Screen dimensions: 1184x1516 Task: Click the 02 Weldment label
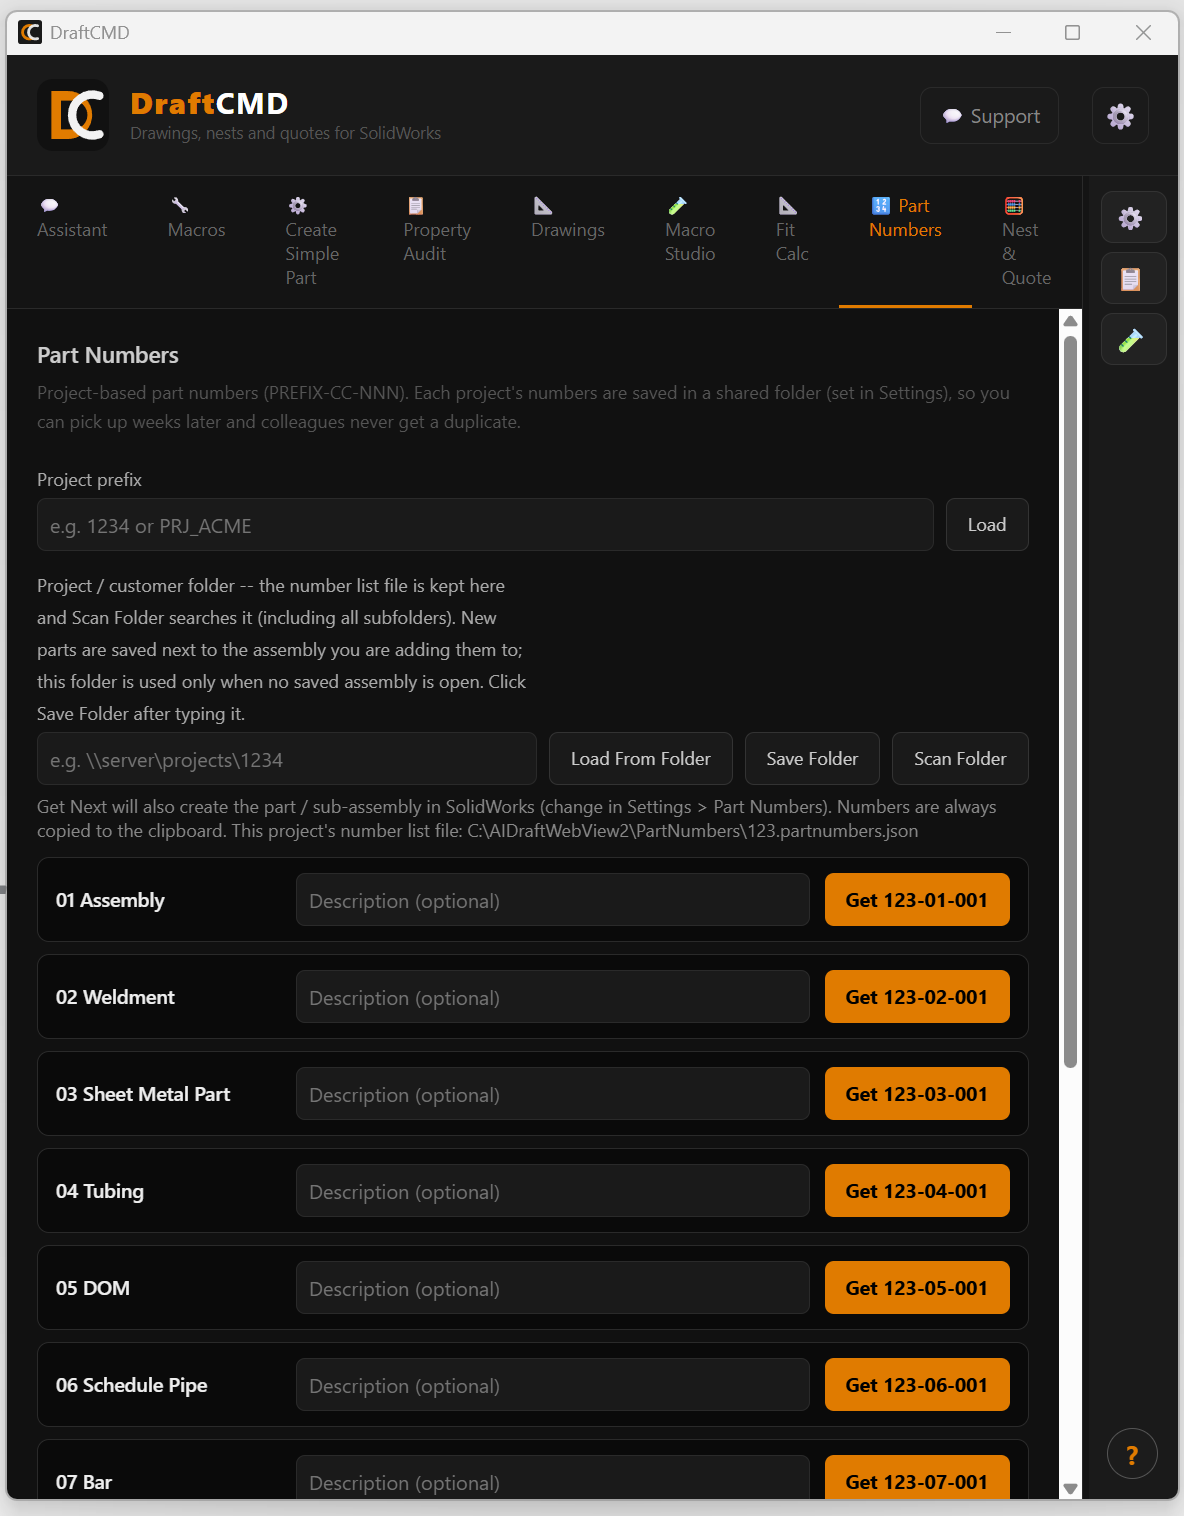(x=115, y=997)
